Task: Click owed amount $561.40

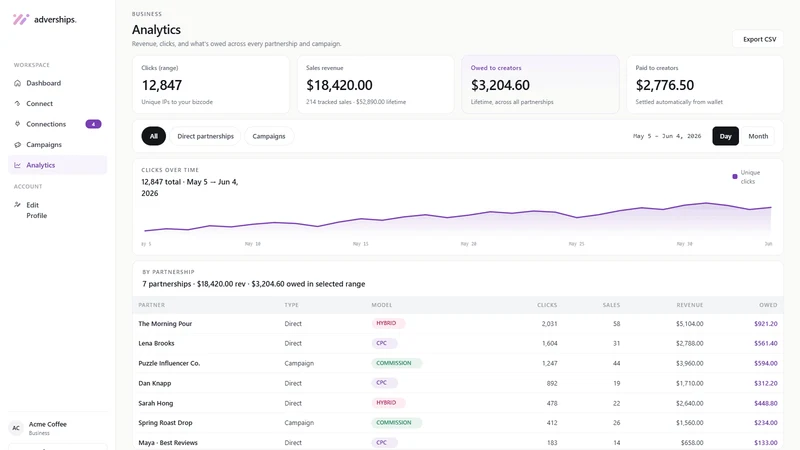Action: click(x=766, y=343)
